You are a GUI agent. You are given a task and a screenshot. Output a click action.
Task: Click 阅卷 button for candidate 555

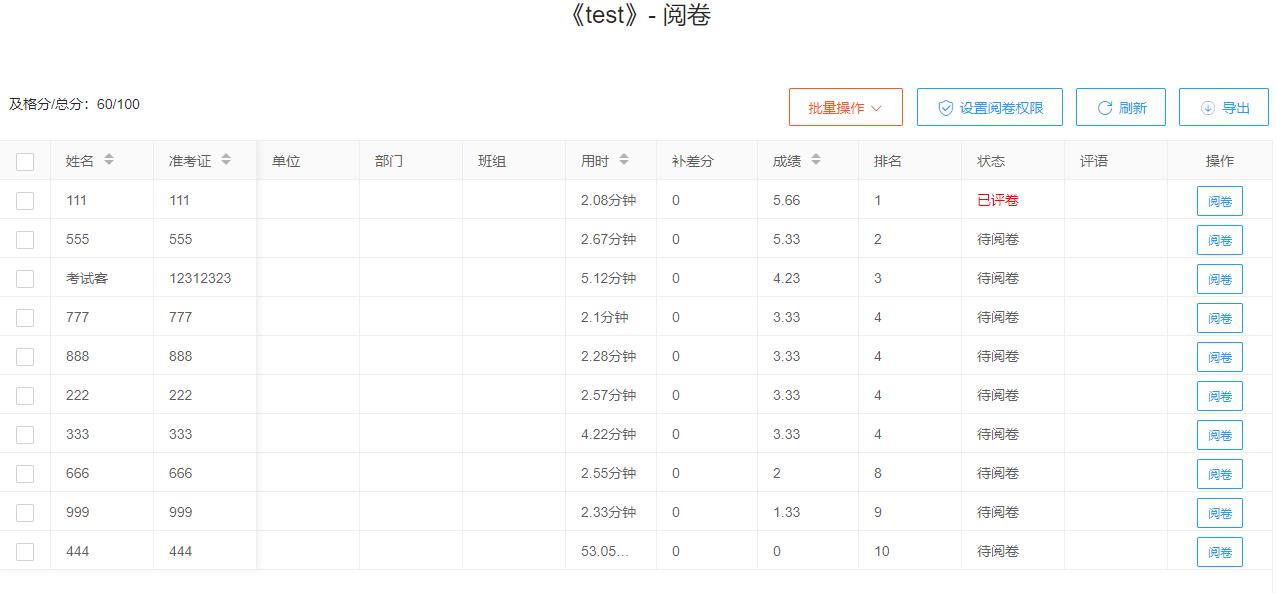(x=1219, y=240)
